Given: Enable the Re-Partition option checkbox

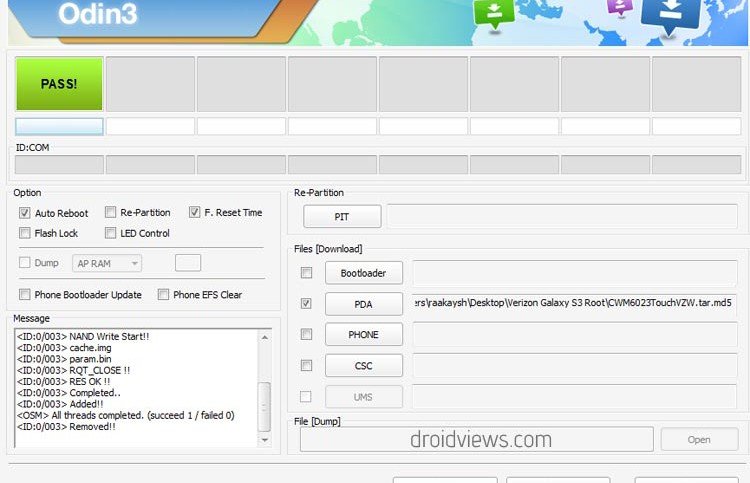Looking at the screenshot, I should [x=110, y=212].
